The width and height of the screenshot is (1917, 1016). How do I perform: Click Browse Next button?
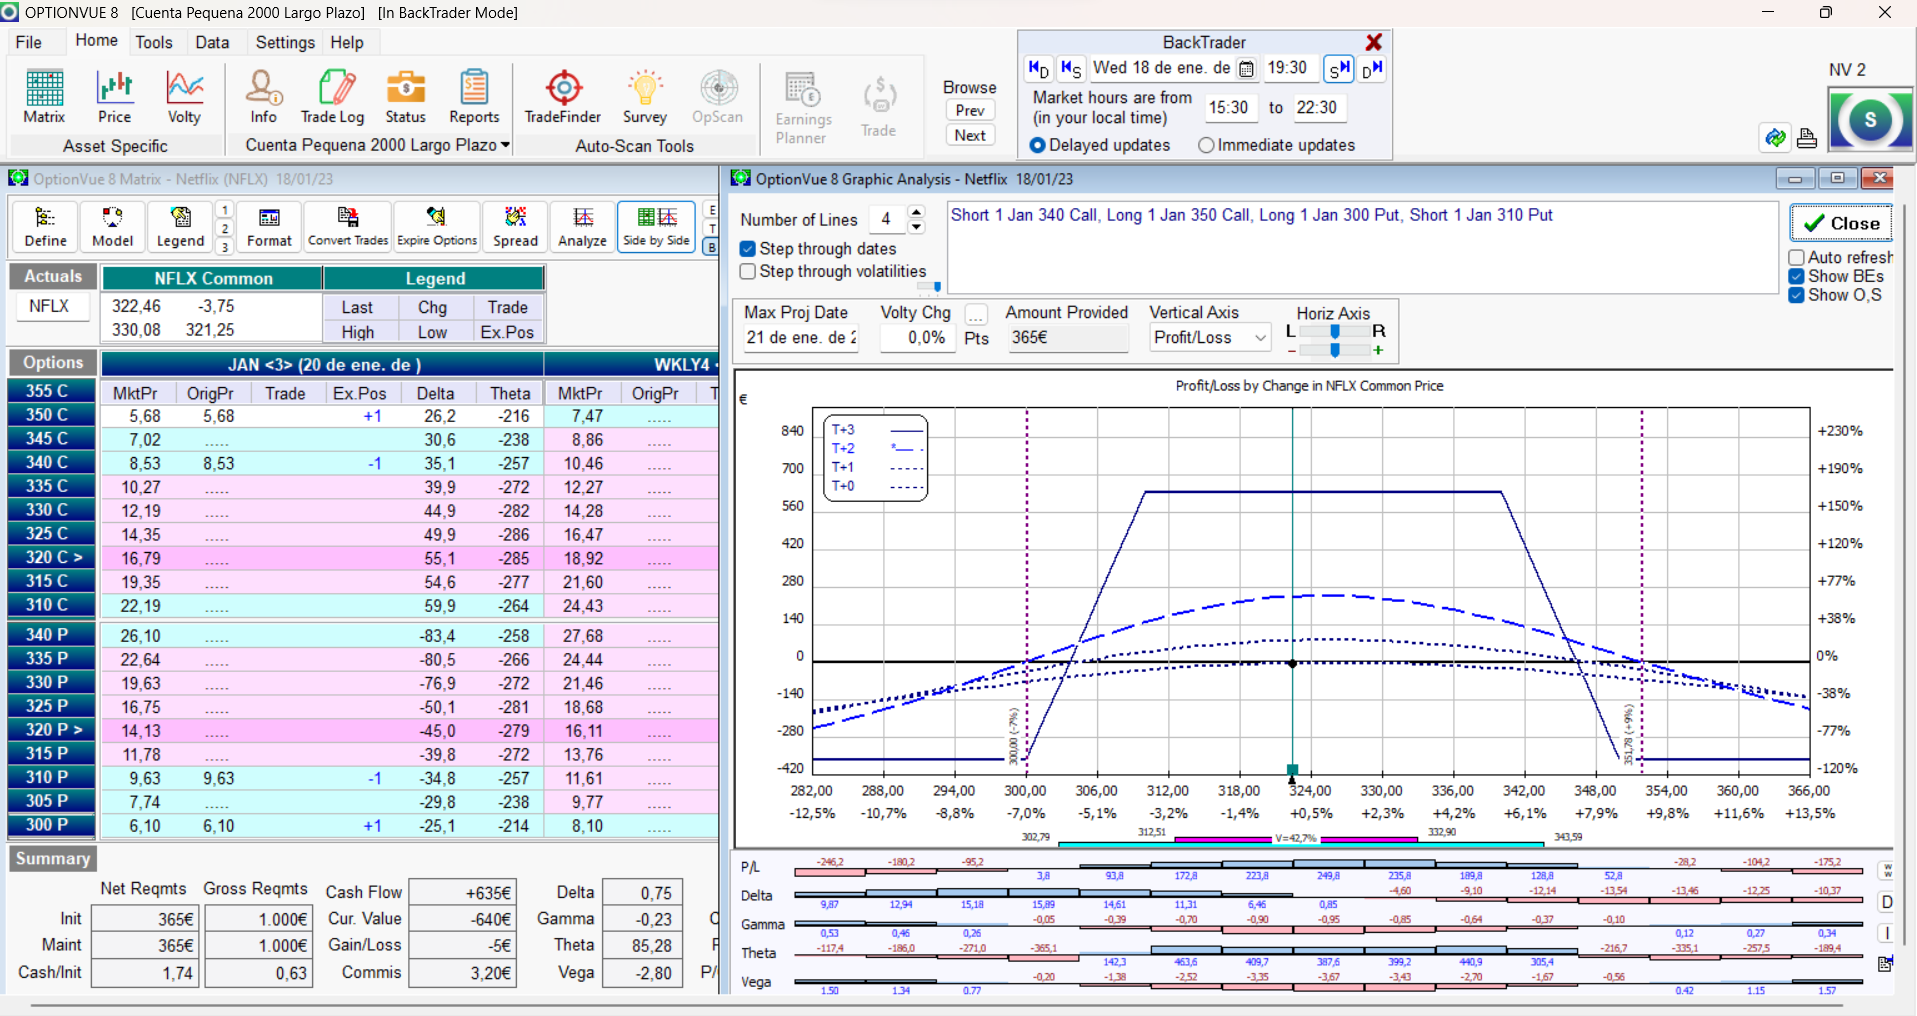(x=969, y=136)
